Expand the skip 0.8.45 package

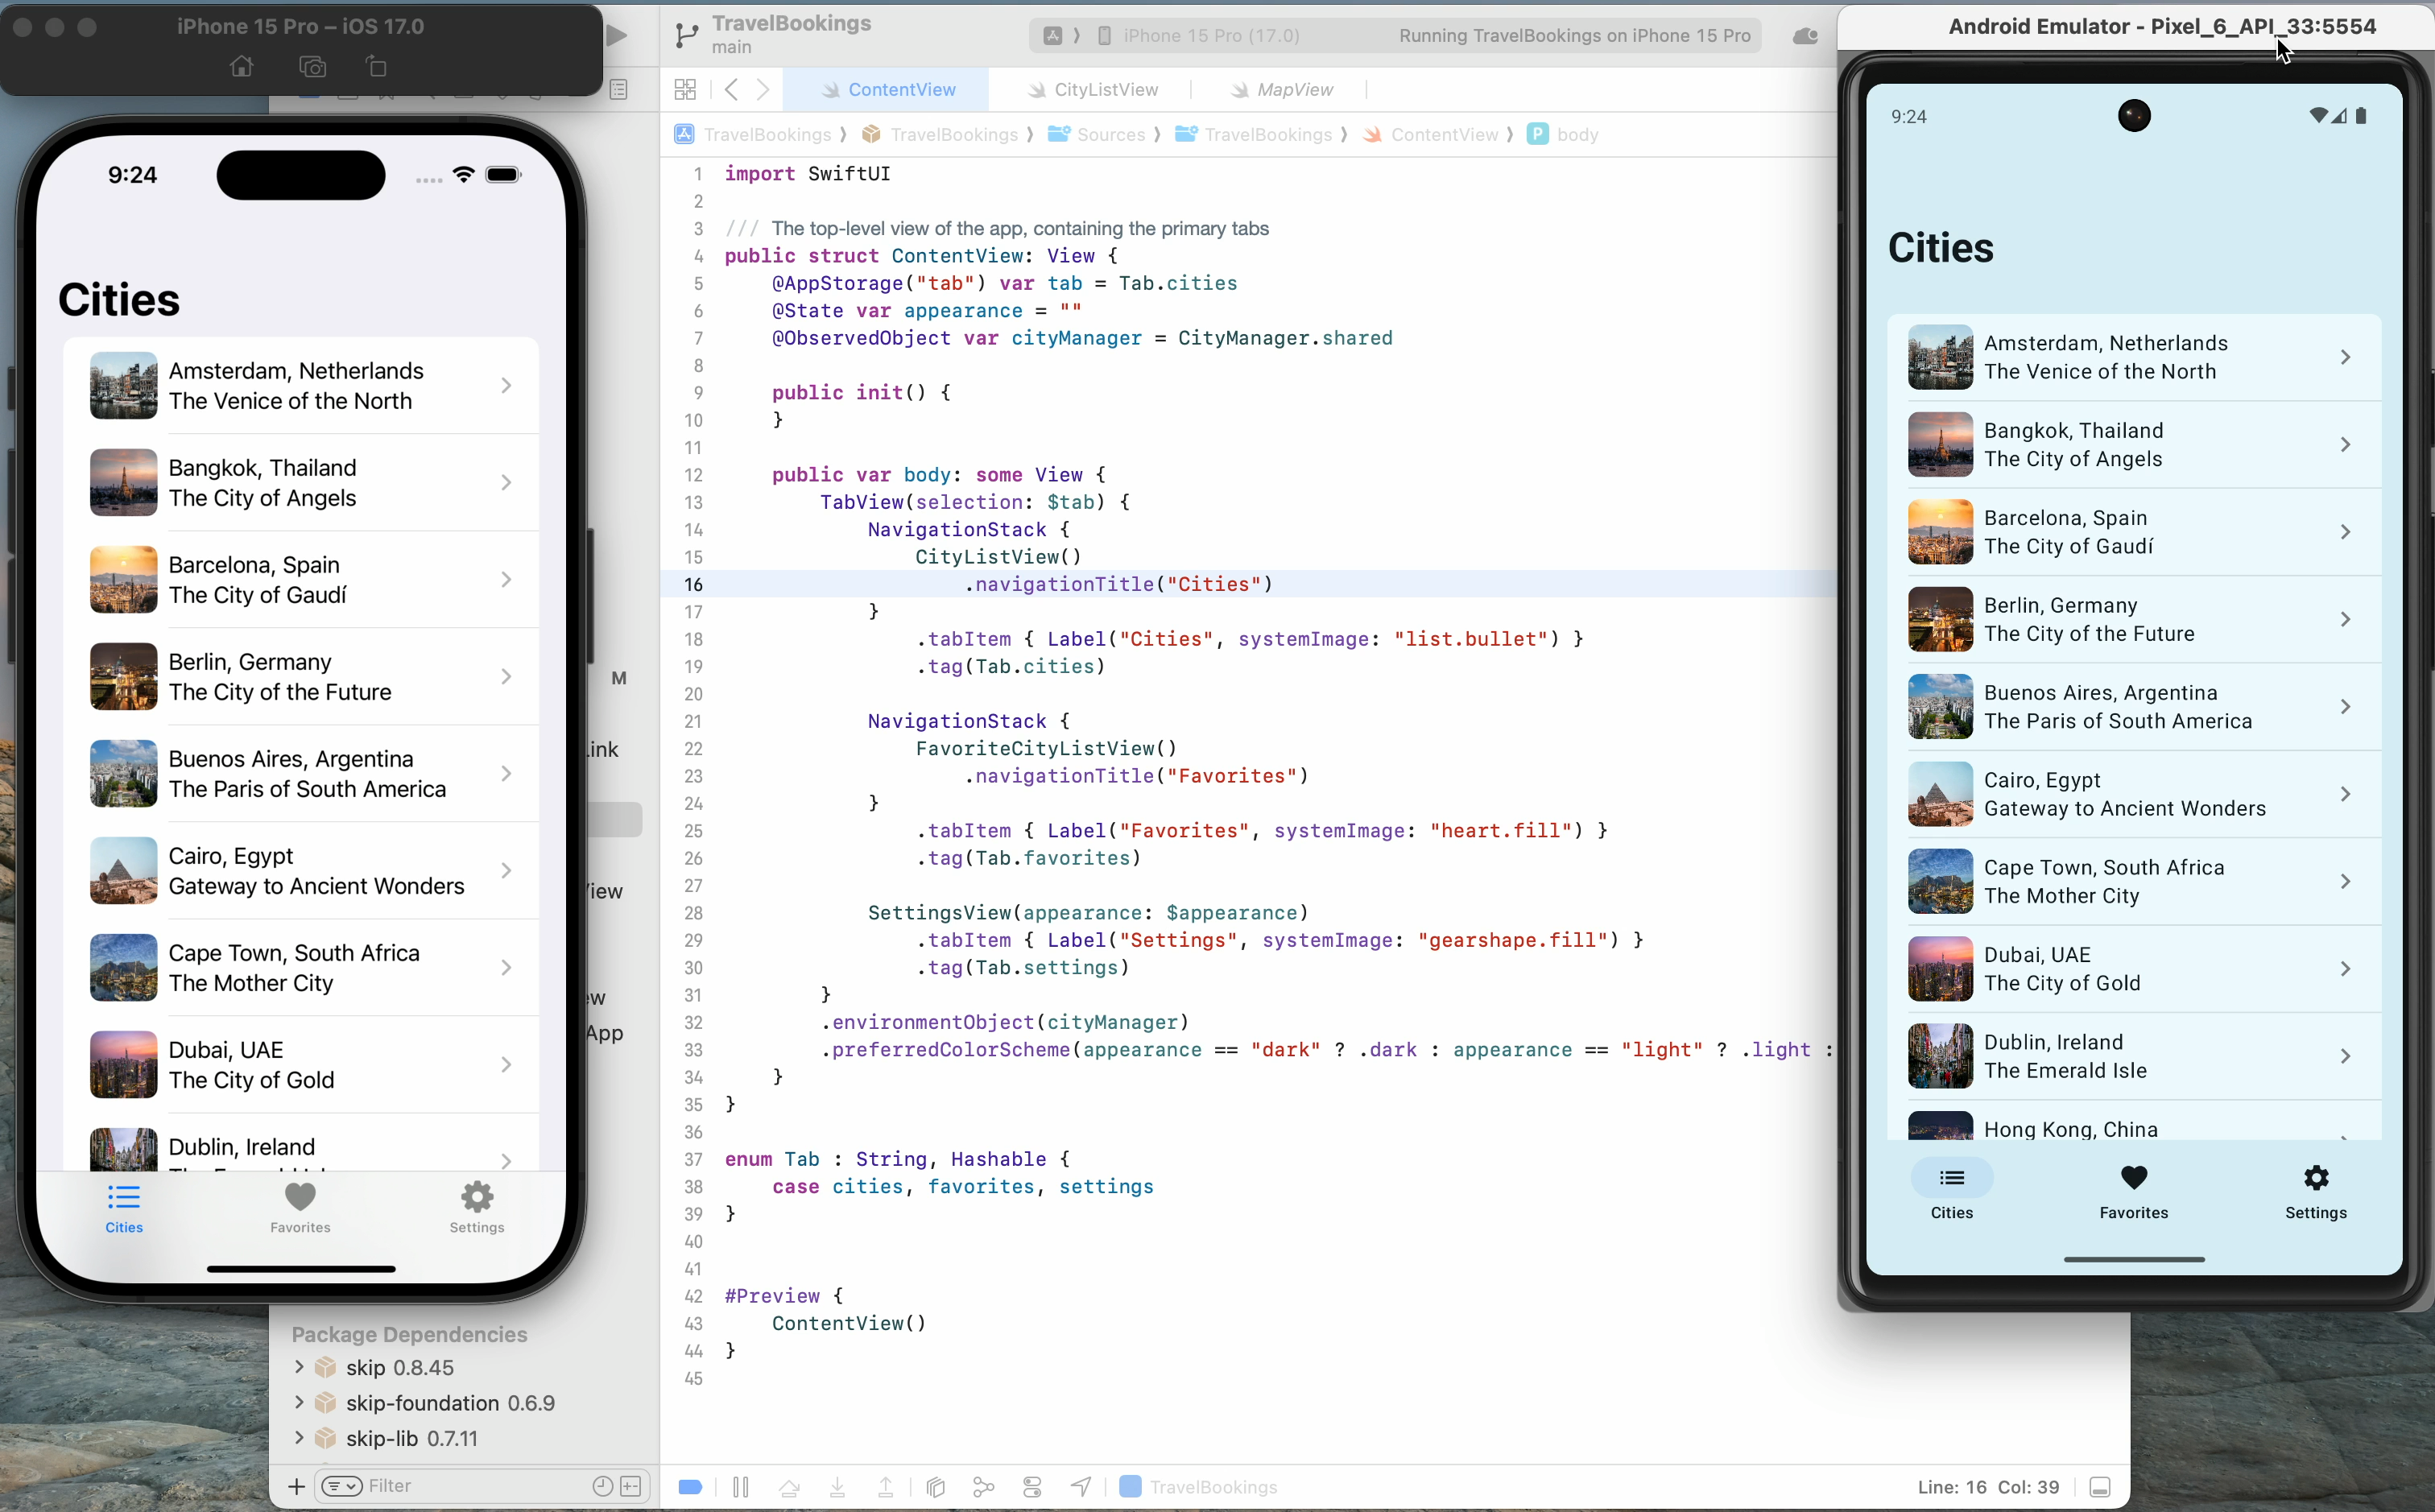click(x=298, y=1366)
